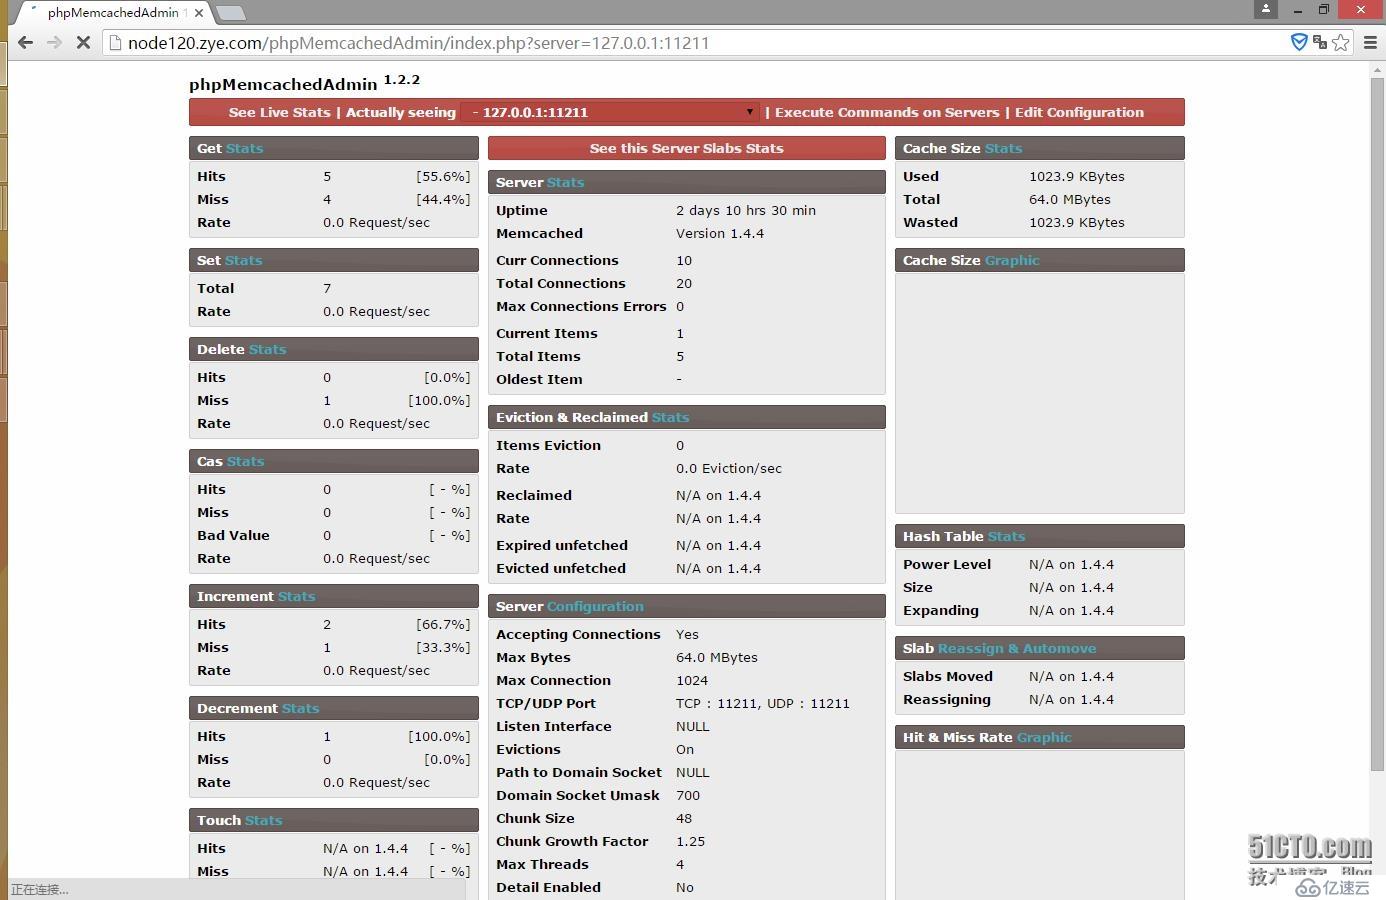Click See Live Stats link

click(x=279, y=112)
